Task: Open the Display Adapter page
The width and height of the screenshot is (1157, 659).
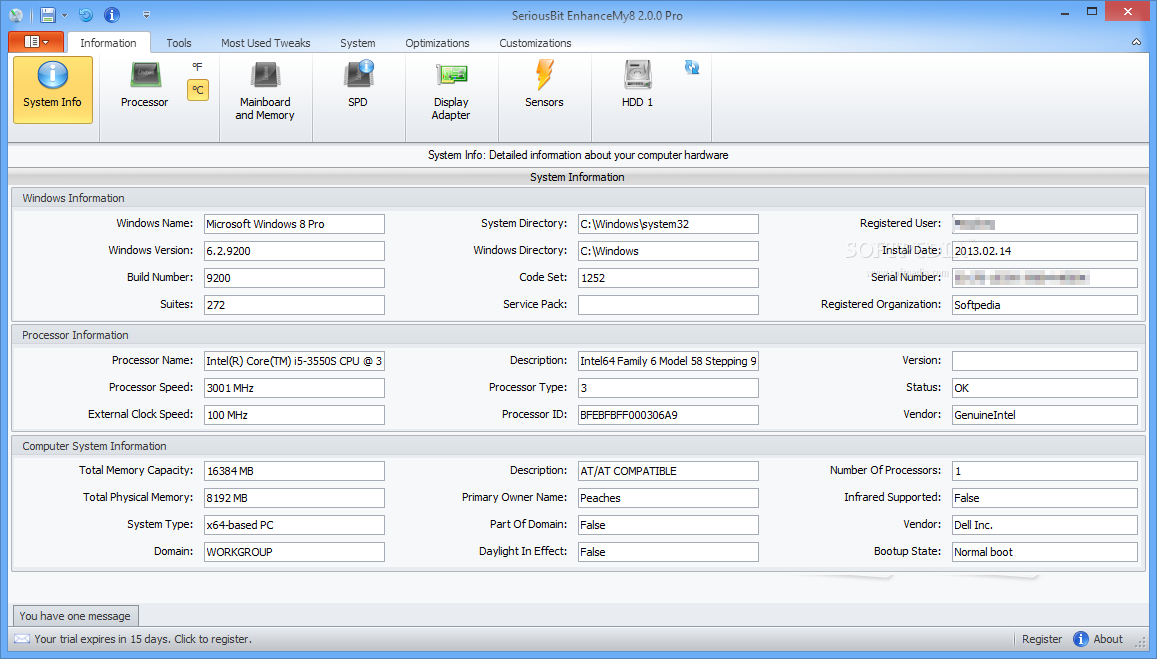Action: (x=451, y=91)
